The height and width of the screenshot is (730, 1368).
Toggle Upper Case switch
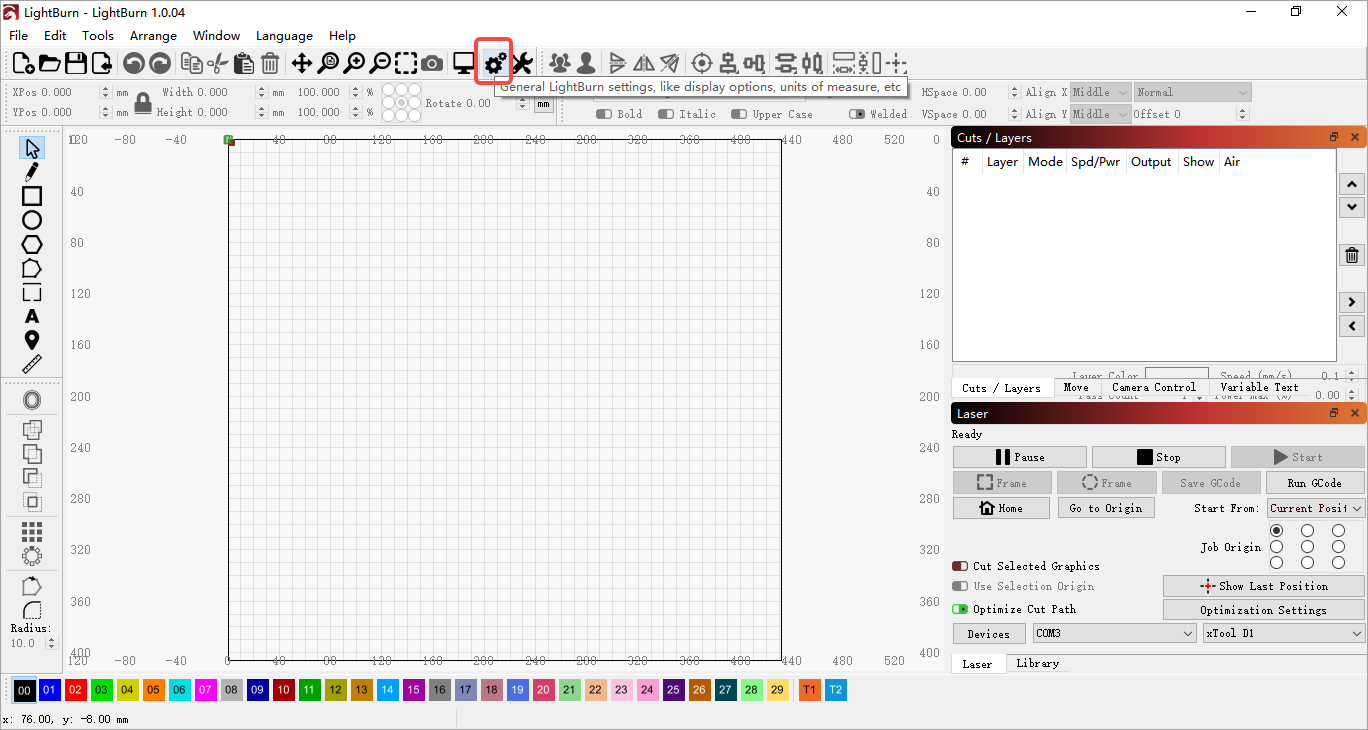(739, 114)
